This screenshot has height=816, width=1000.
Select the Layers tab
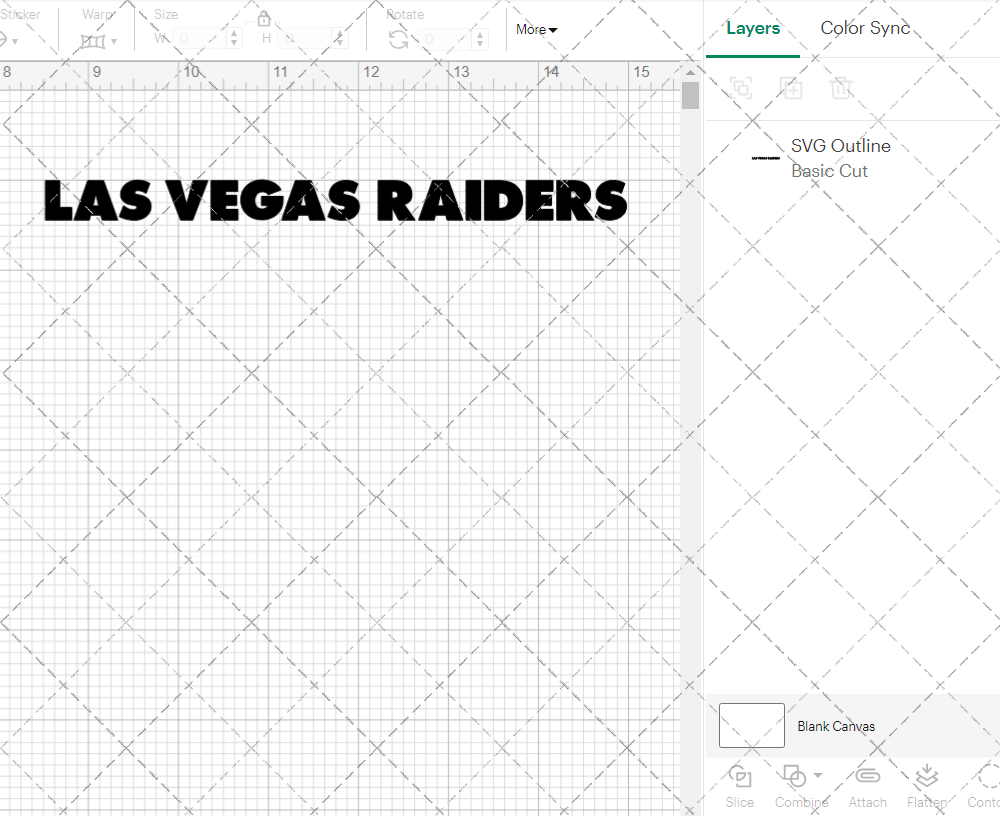[x=753, y=28]
